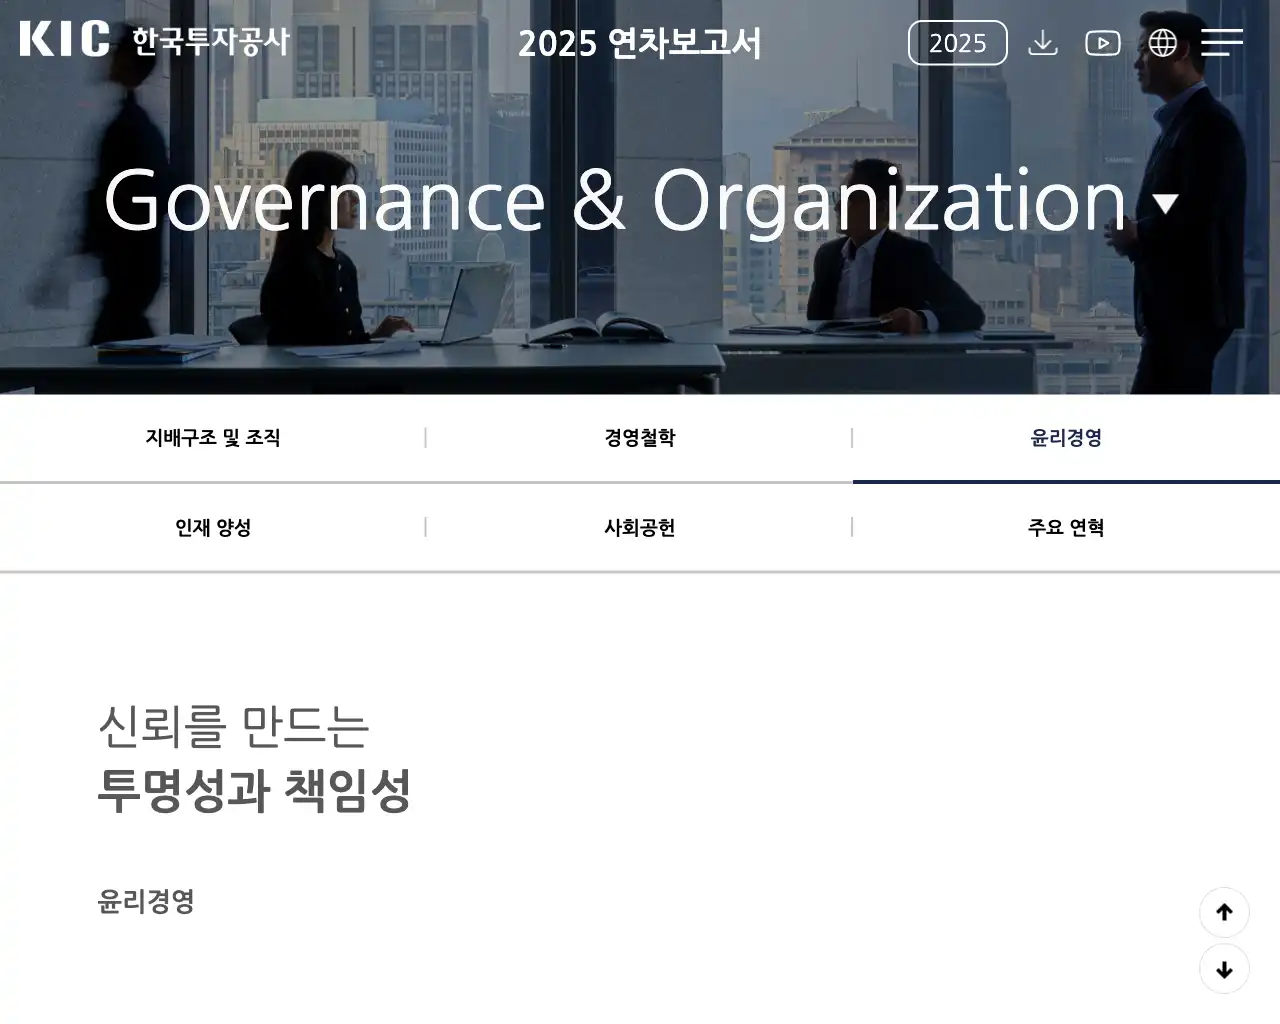Switch to the 지배구조 및 조직 tab
Image resolution: width=1280 pixels, height=1024 pixels.
pyautogui.click(x=213, y=438)
